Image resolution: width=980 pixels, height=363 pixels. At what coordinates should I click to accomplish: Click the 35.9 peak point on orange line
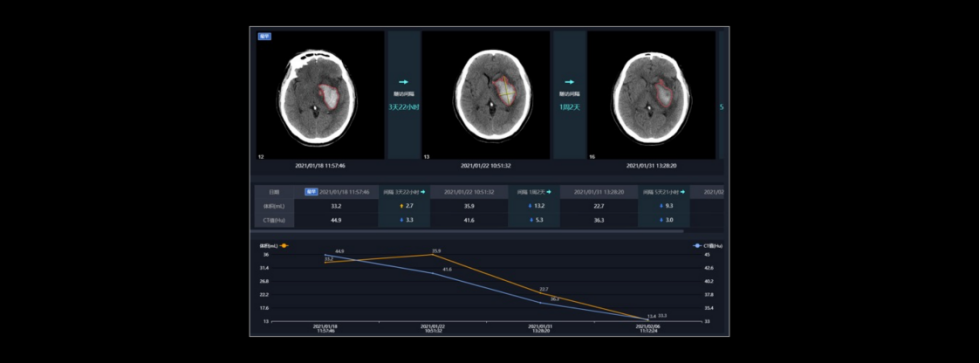pyautogui.click(x=434, y=254)
